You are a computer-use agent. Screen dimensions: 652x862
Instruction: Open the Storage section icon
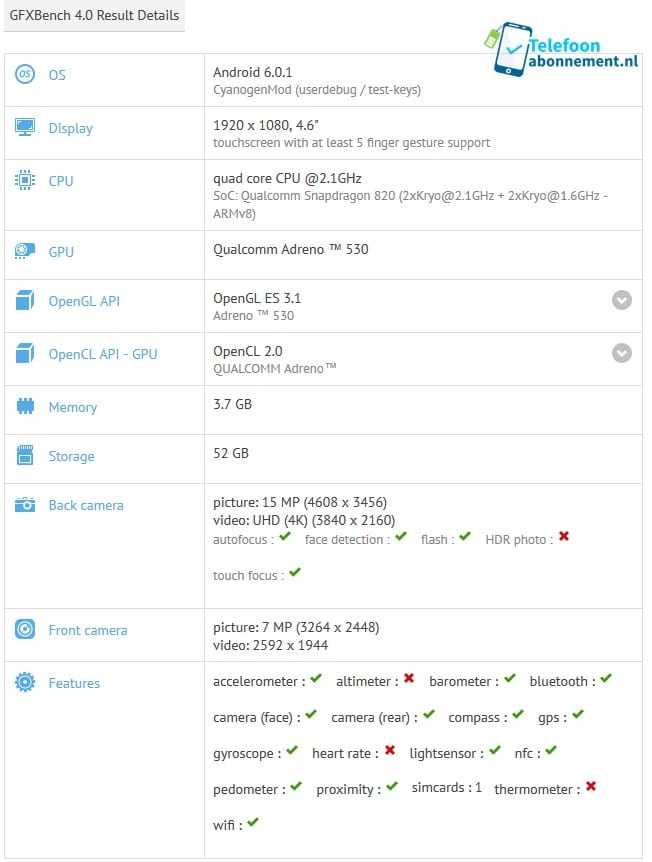tap(25, 456)
